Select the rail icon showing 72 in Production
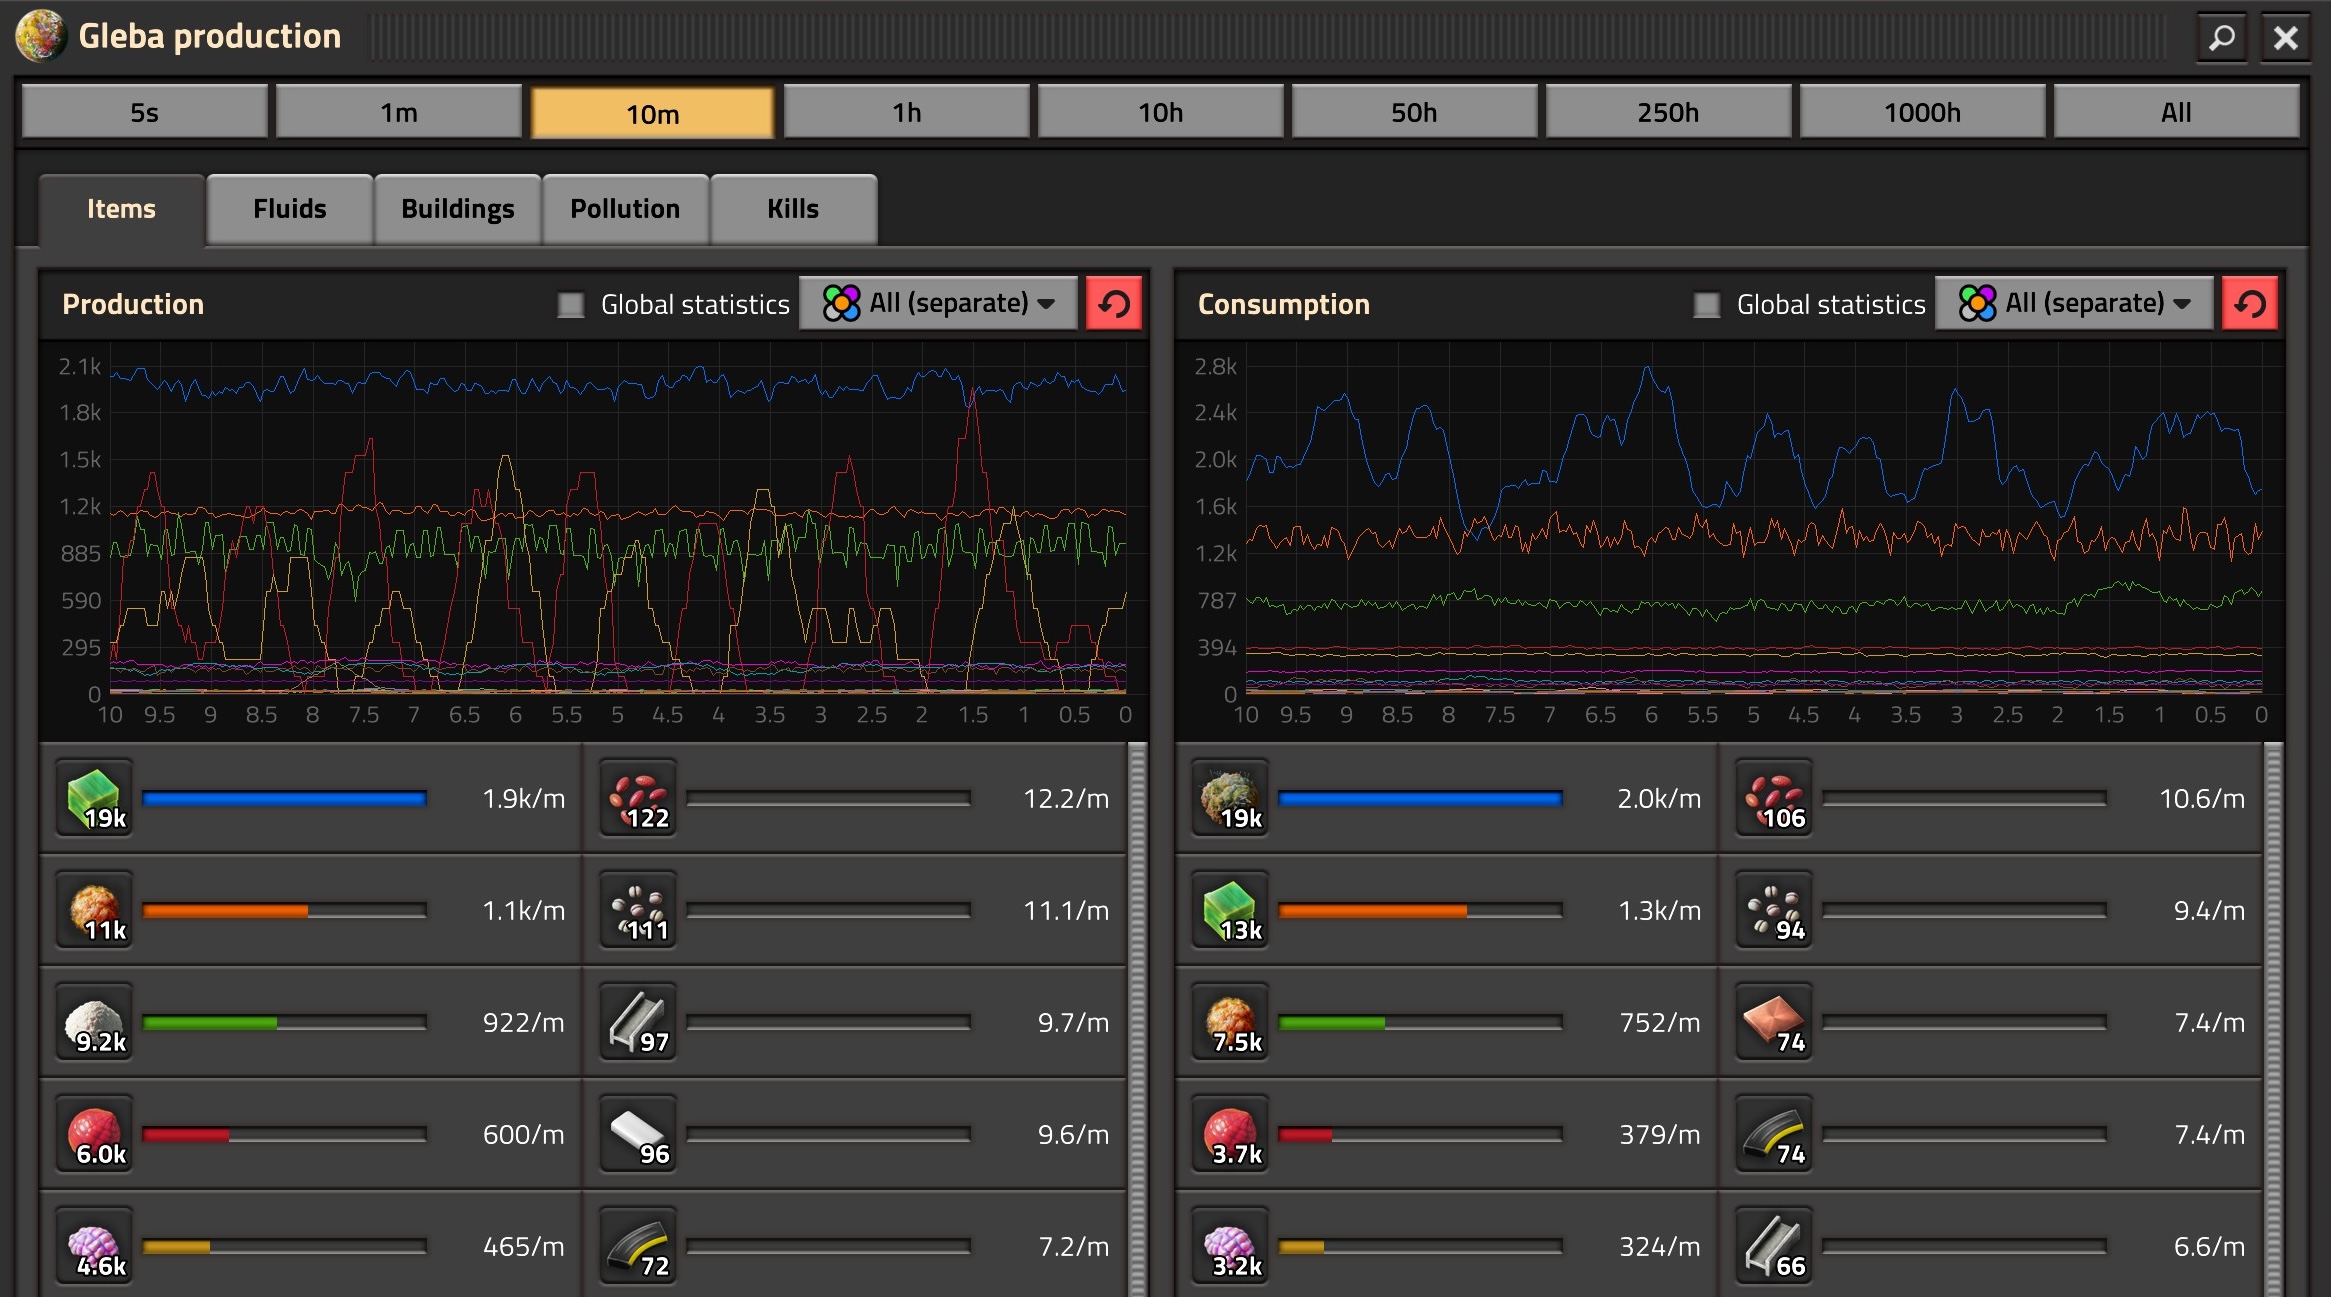The width and height of the screenshot is (2331, 1297). pos(638,1246)
